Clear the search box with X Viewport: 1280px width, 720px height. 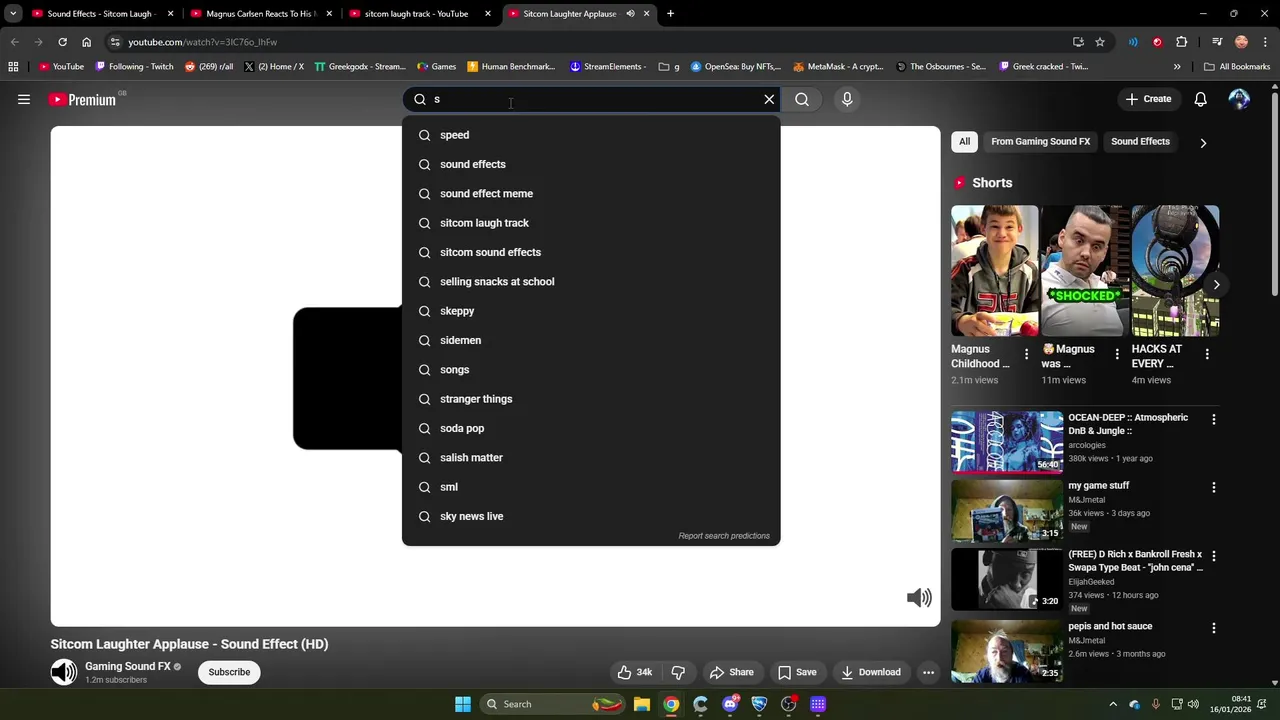click(x=769, y=99)
